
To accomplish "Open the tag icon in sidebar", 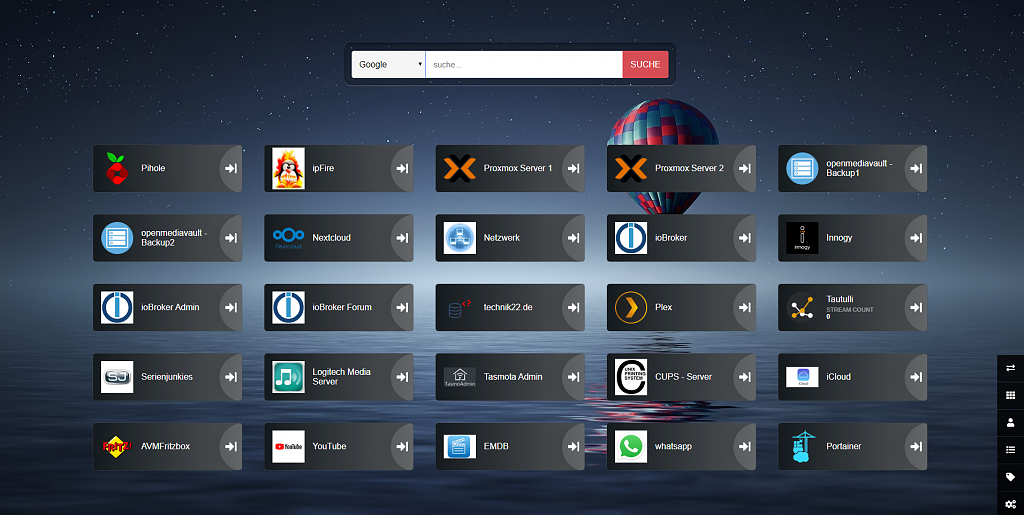I will click(1010, 477).
